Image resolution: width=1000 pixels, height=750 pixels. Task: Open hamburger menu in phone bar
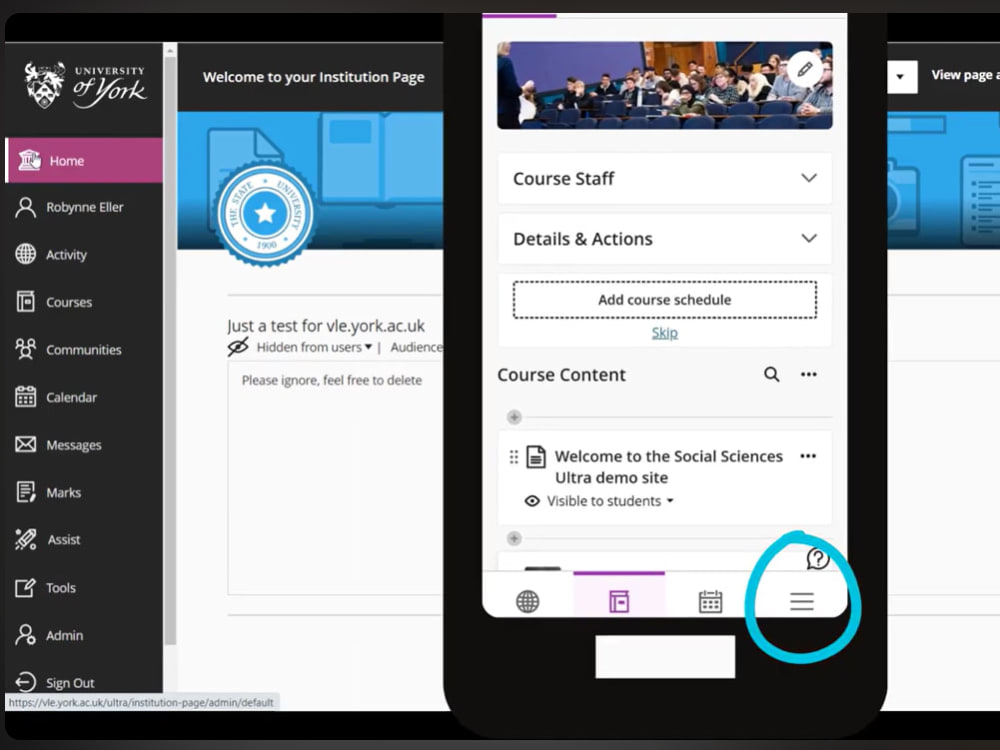pos(802,601)
